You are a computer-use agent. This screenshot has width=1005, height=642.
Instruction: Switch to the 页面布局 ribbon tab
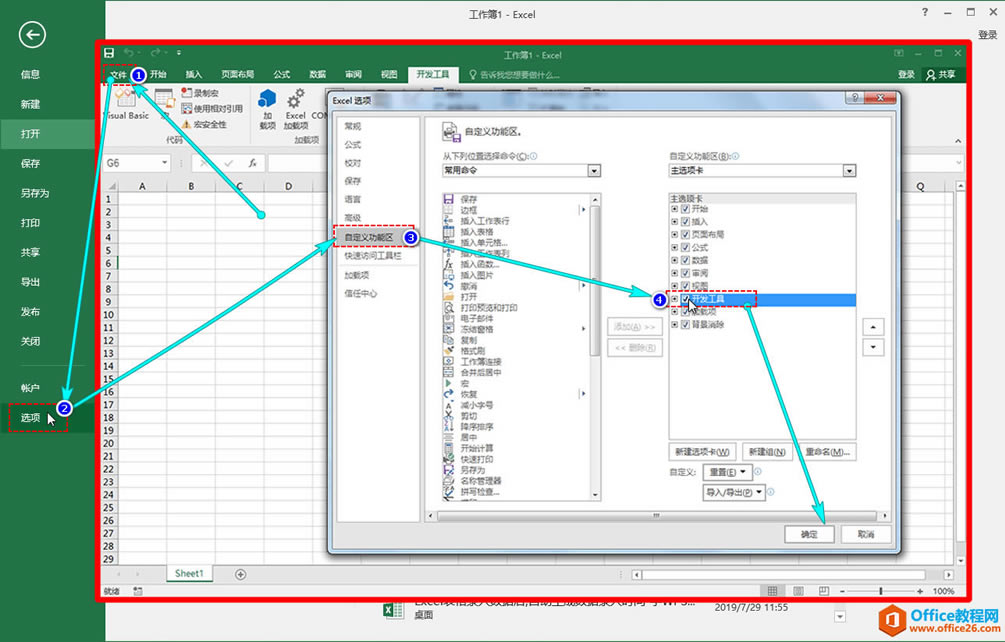click(238, 74)
